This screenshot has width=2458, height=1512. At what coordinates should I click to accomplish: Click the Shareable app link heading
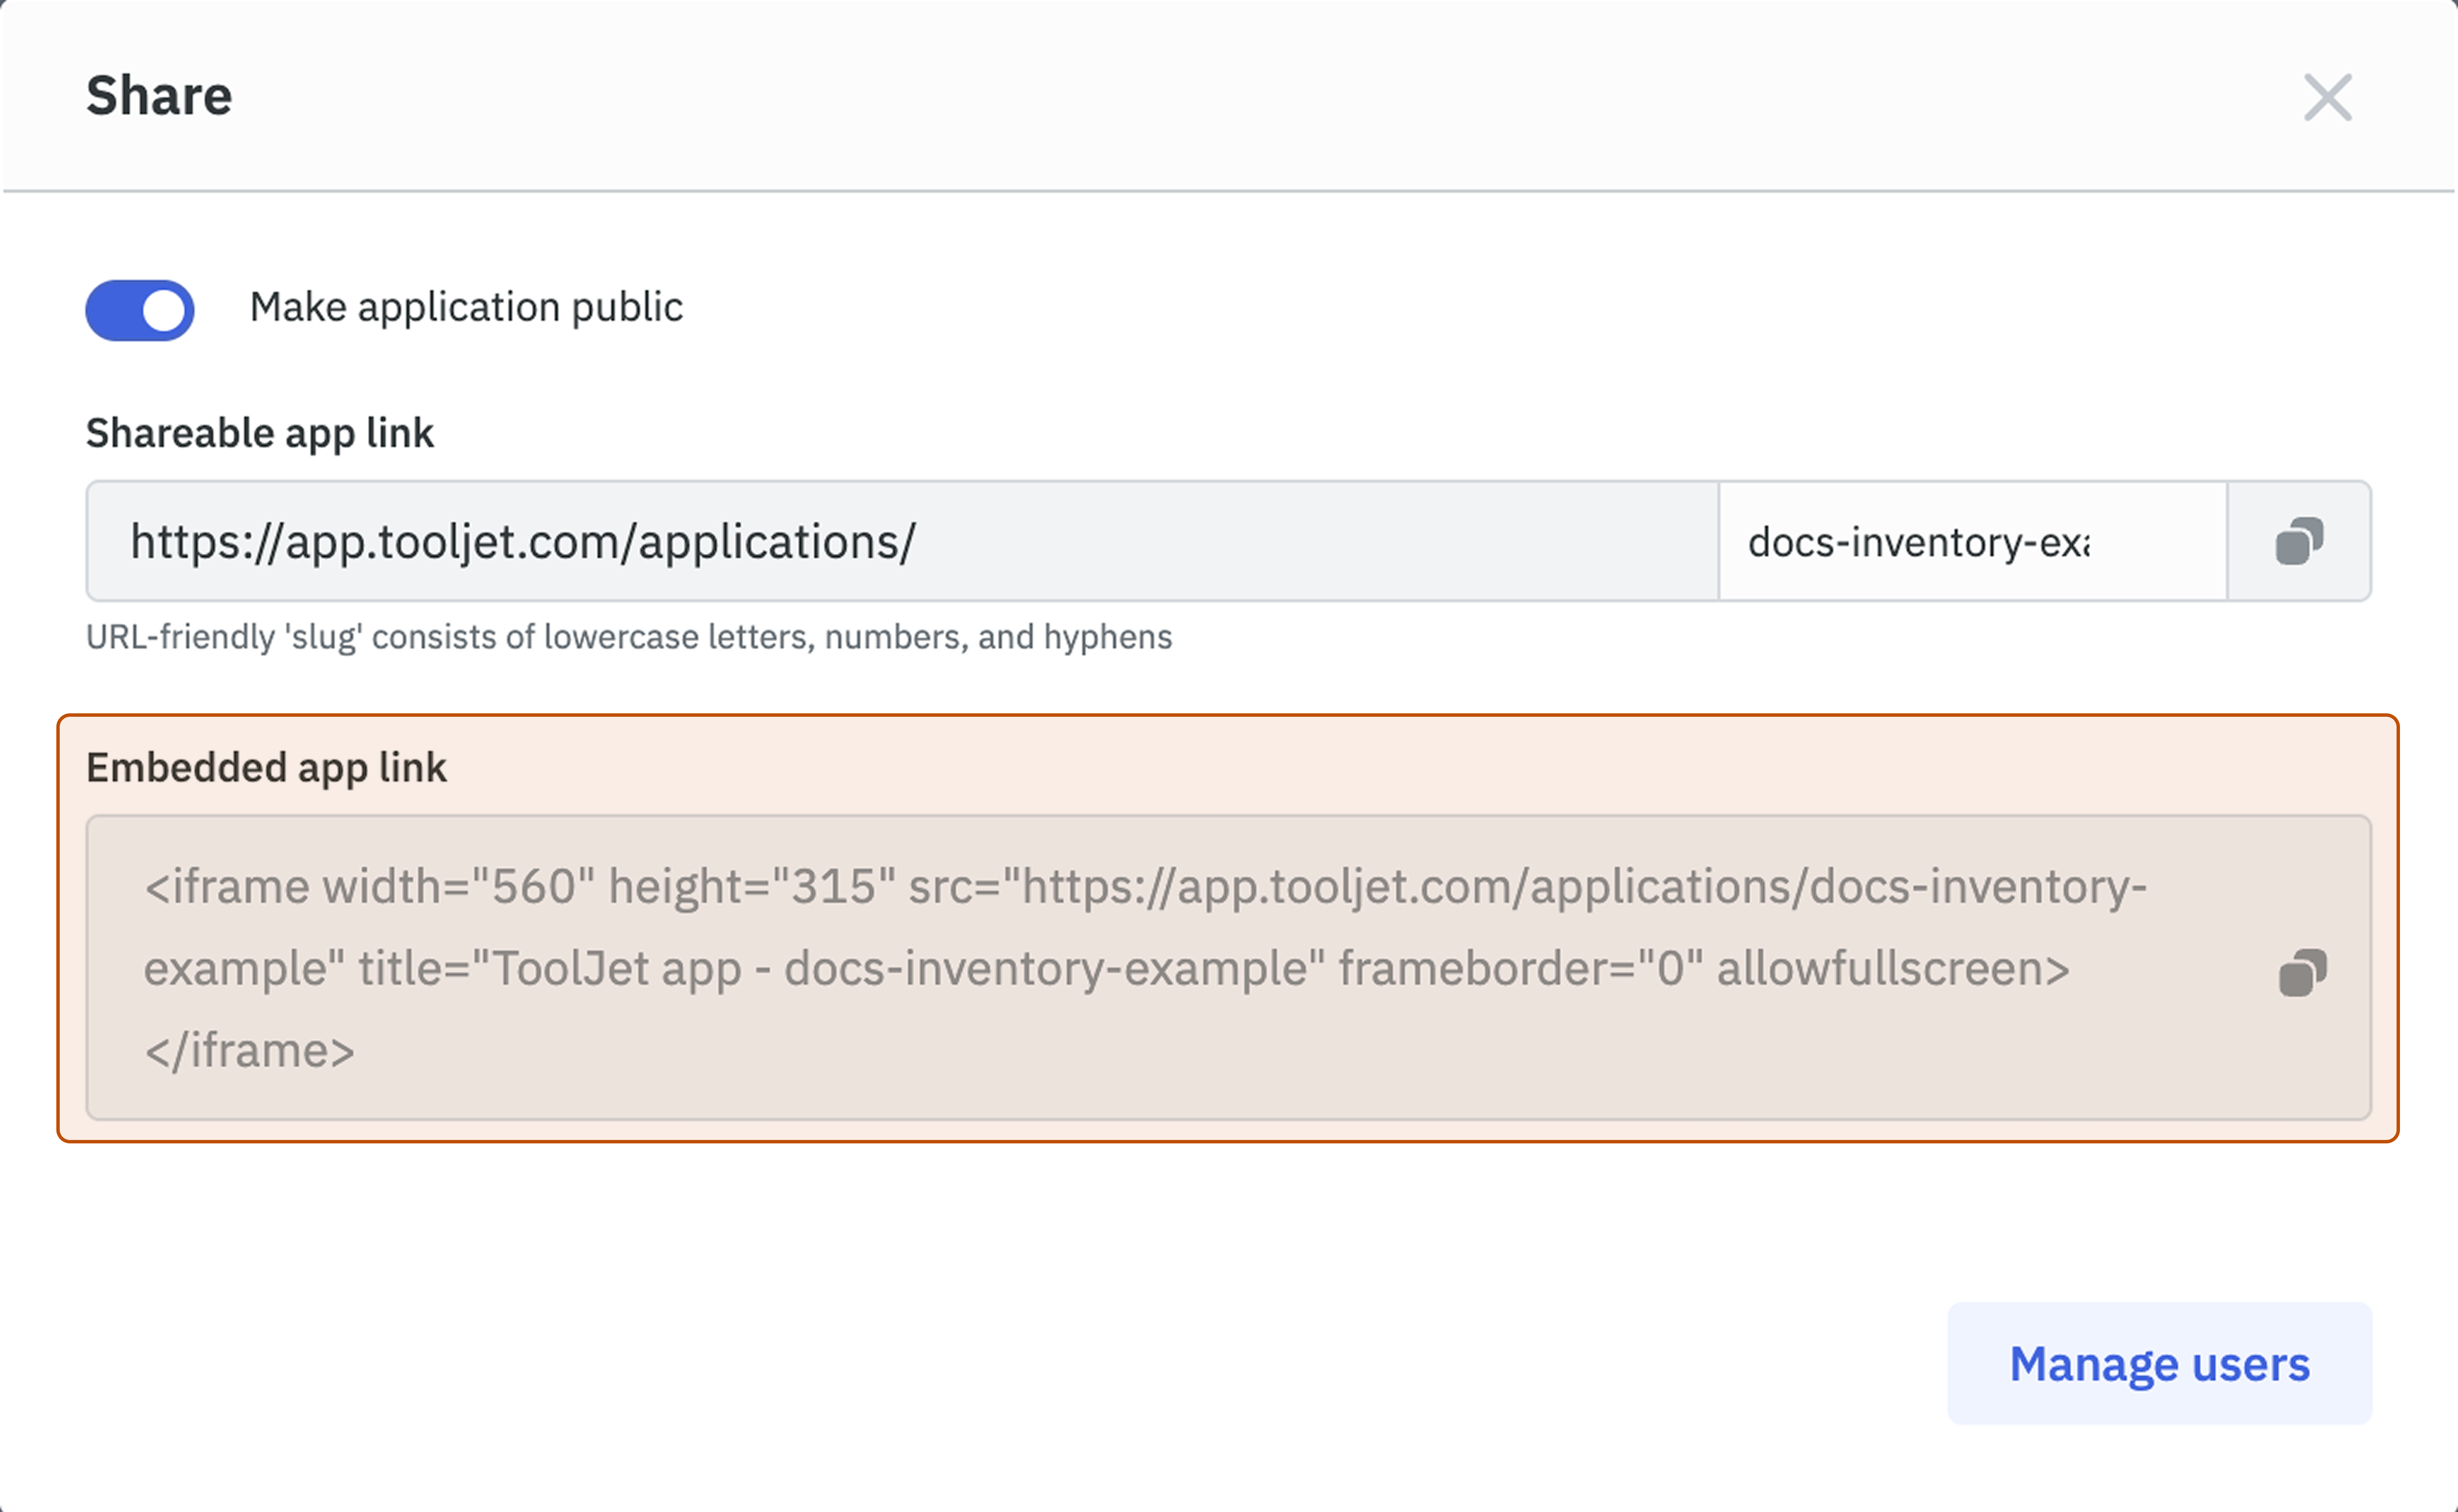[260, 434]
